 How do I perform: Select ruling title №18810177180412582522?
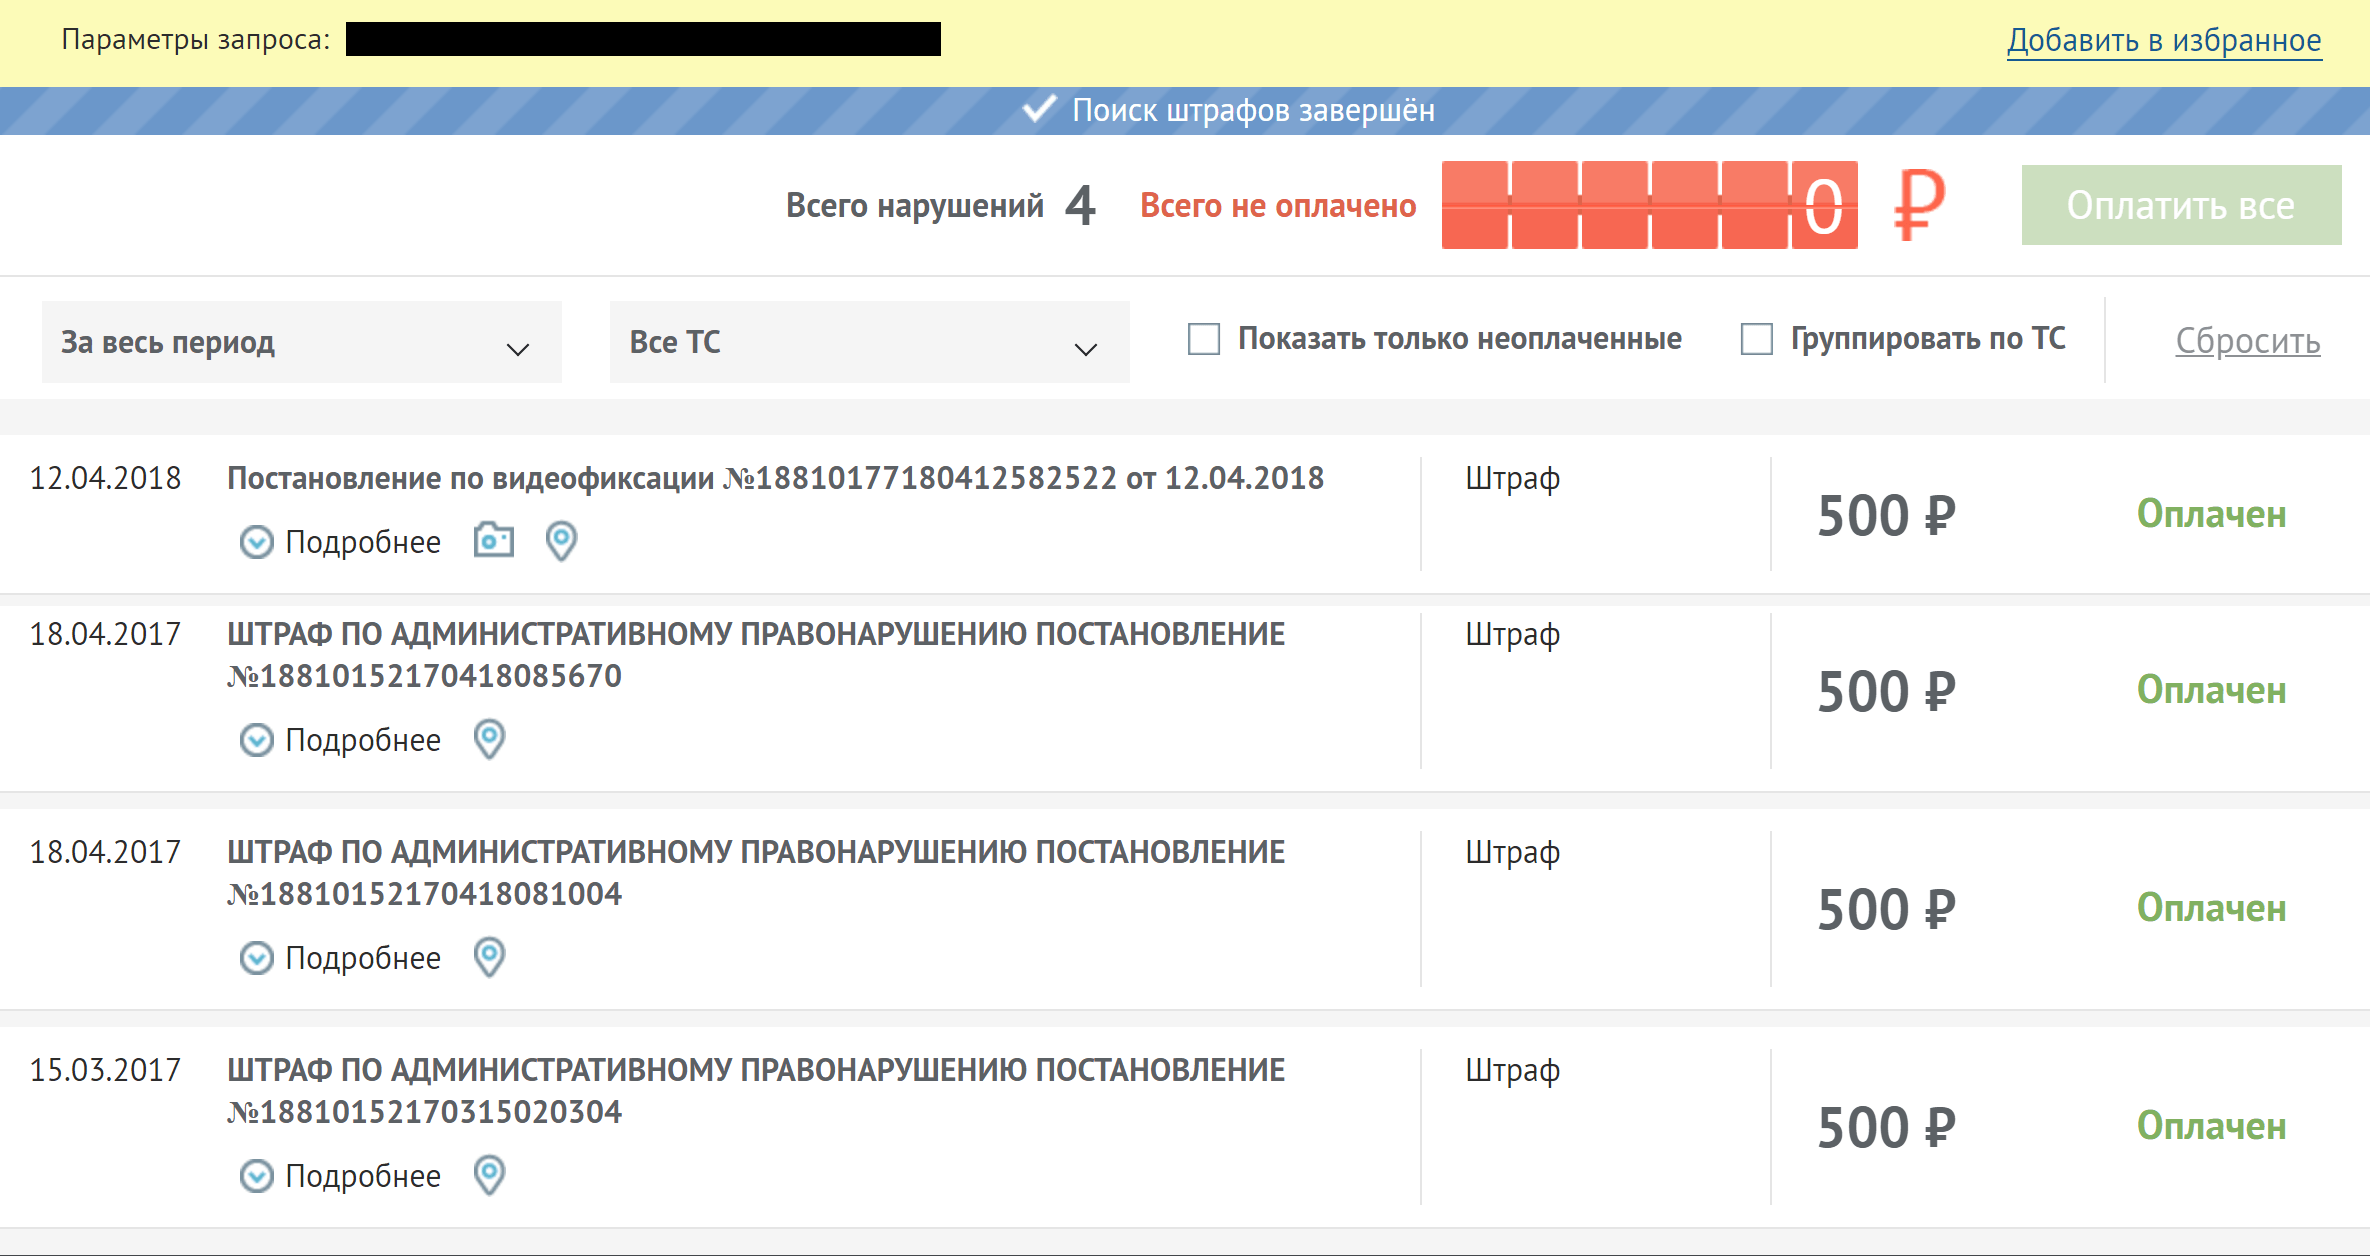pyautogui.click(x=775, y=478)
